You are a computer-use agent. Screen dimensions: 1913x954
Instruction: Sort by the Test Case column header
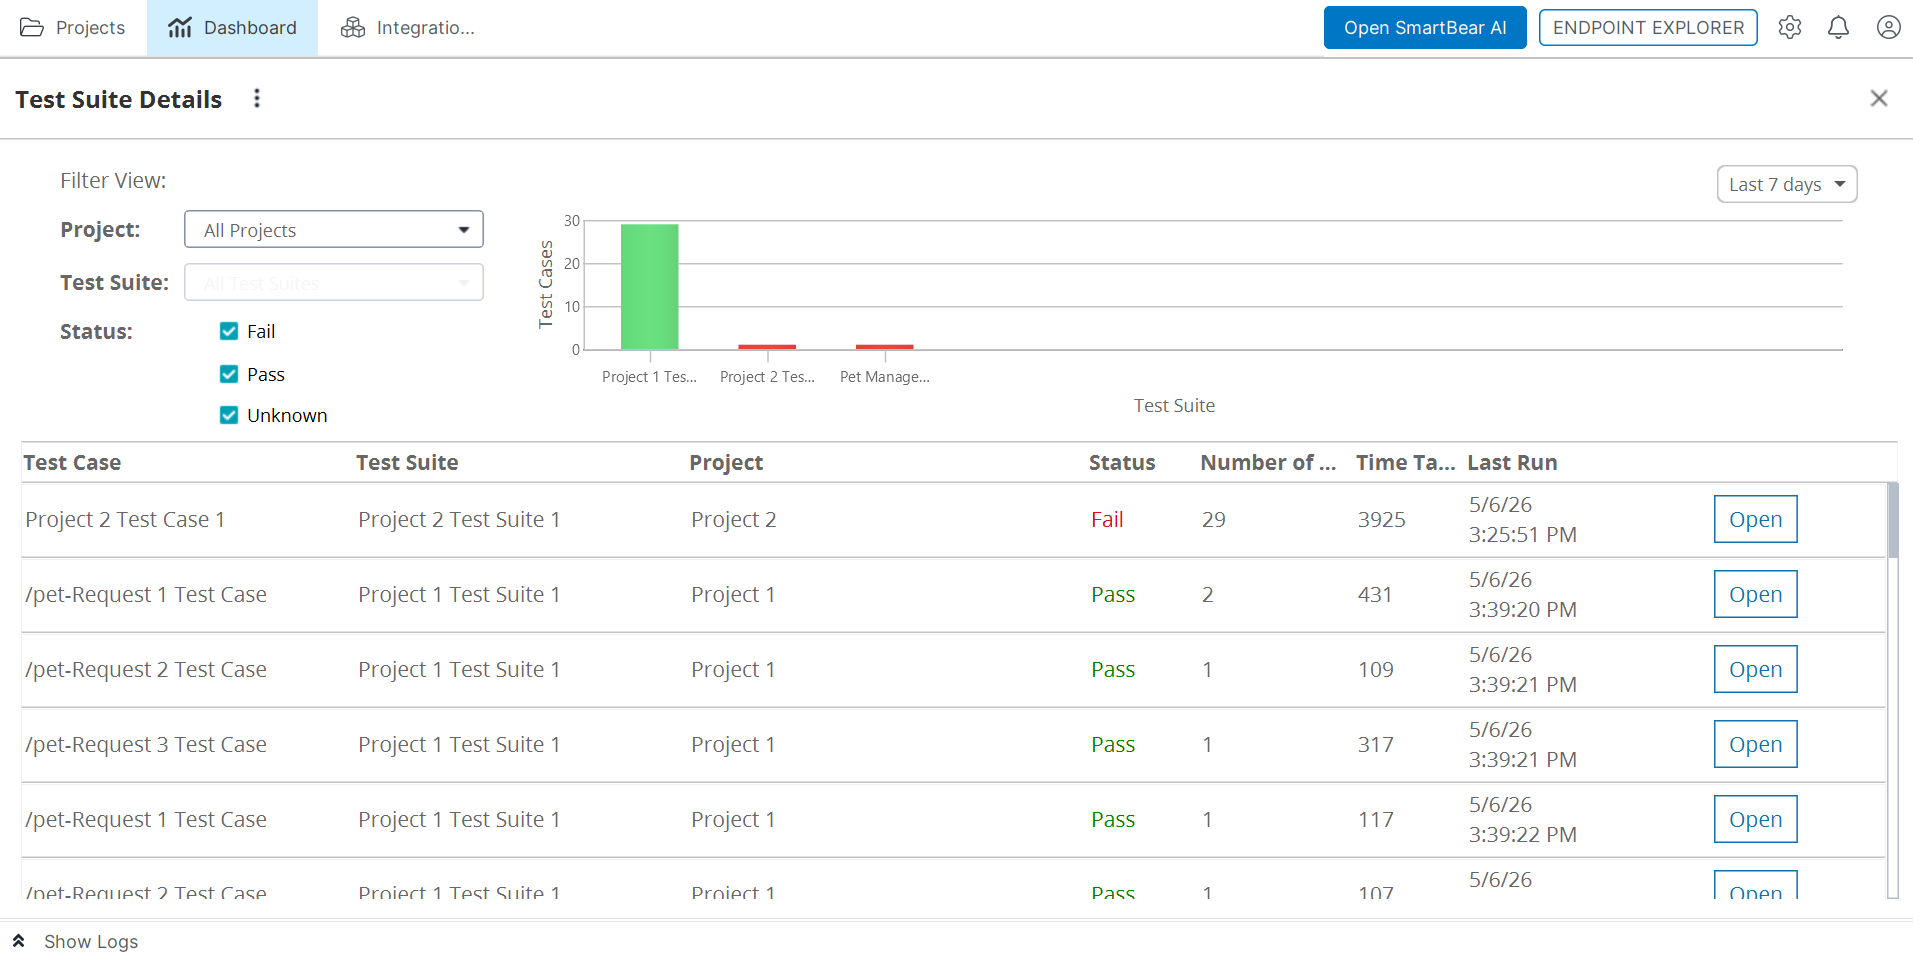coord(72,462)
